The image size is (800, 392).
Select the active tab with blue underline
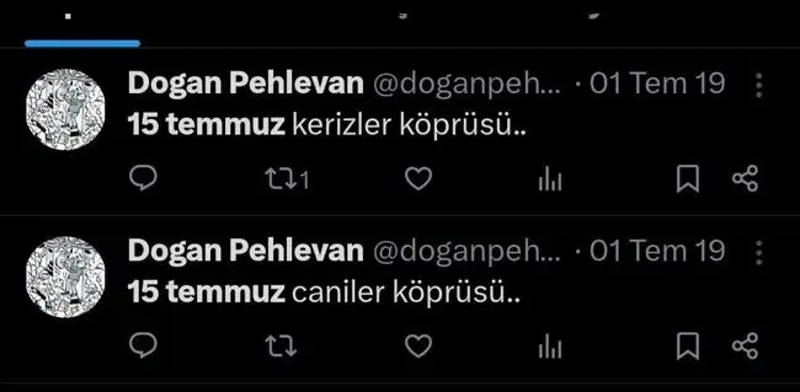pos(82,26)
